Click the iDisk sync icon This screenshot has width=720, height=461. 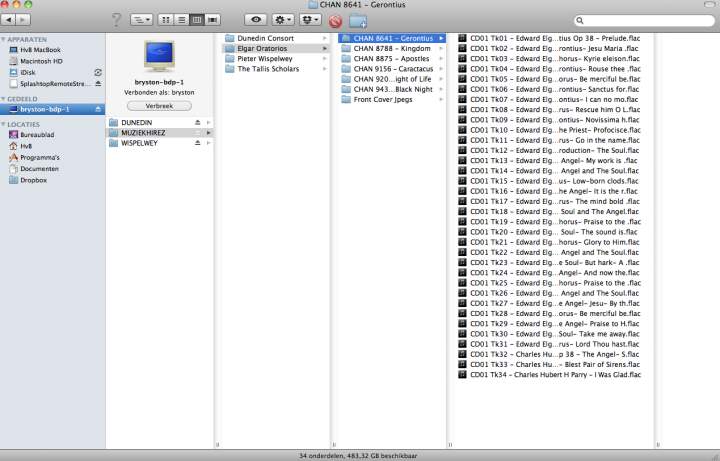point(98,73)
